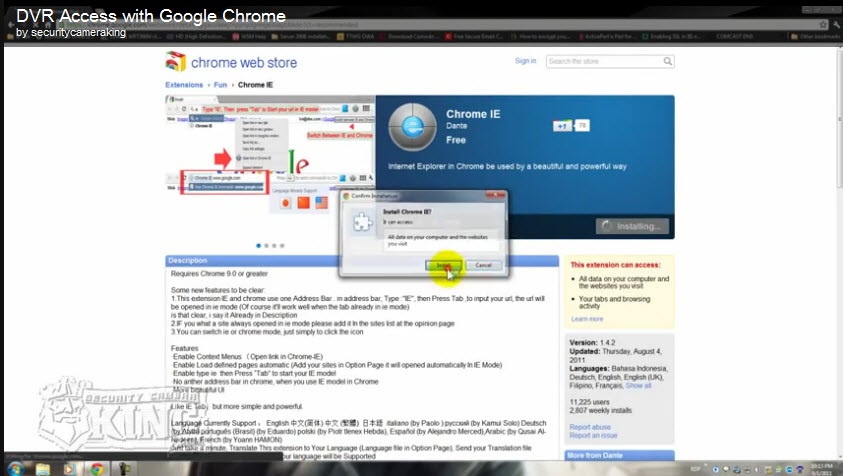The width and height of the screenshot is (843, 476).
Task: Click the puzzle piece icon in install dialog
Action: coord(363,222)
